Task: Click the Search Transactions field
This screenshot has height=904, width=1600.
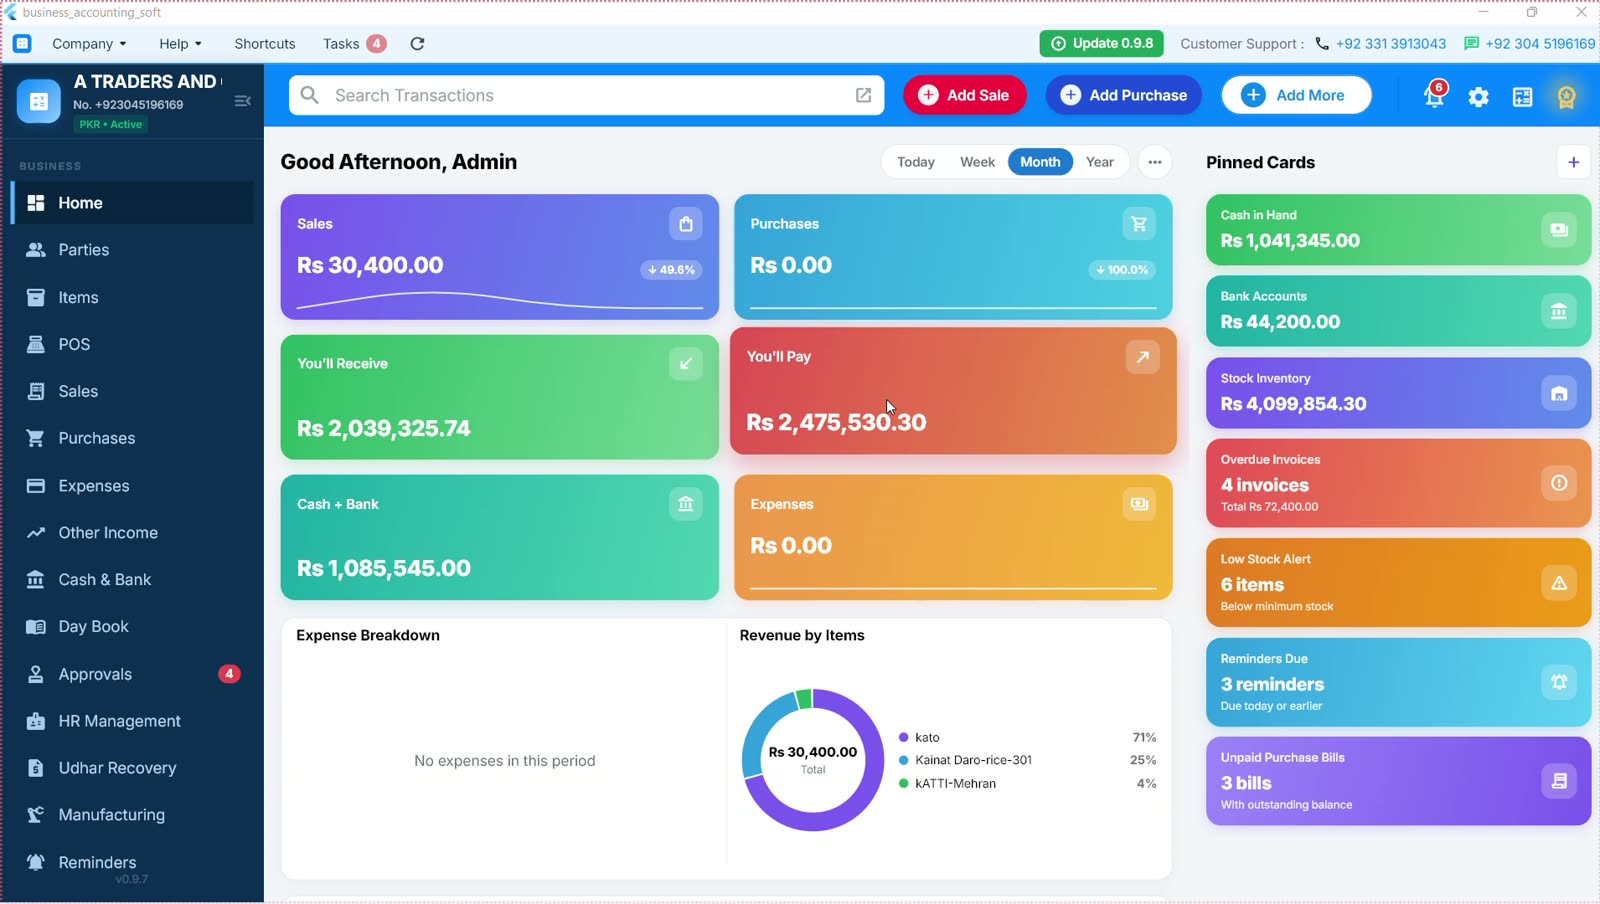Action: tap(586, 95)
